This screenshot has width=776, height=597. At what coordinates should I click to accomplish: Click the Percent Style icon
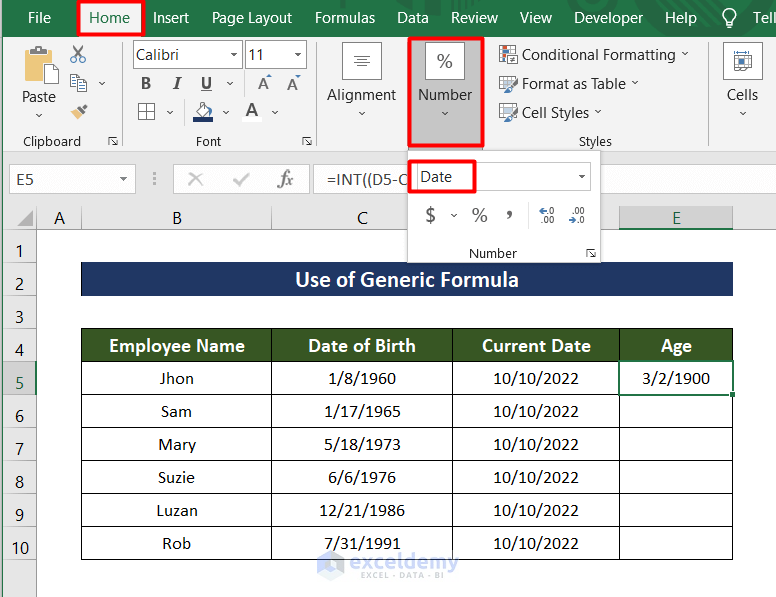(x=480, y=215)
